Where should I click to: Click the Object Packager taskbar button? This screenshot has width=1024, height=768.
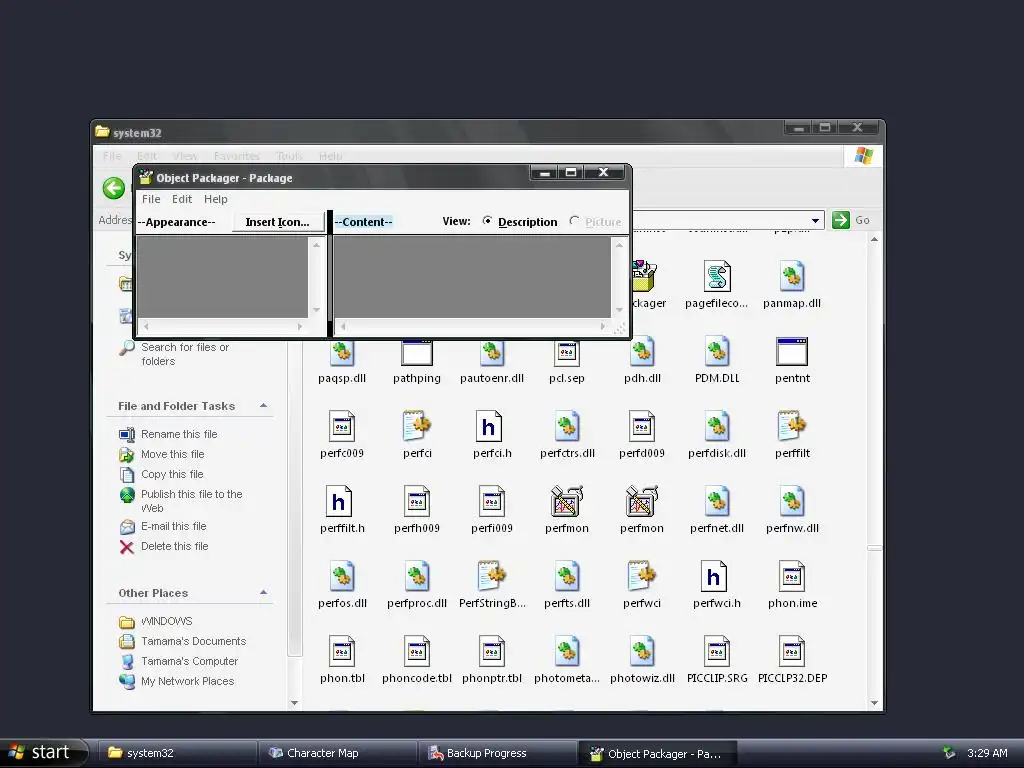[x=657, y=753]
